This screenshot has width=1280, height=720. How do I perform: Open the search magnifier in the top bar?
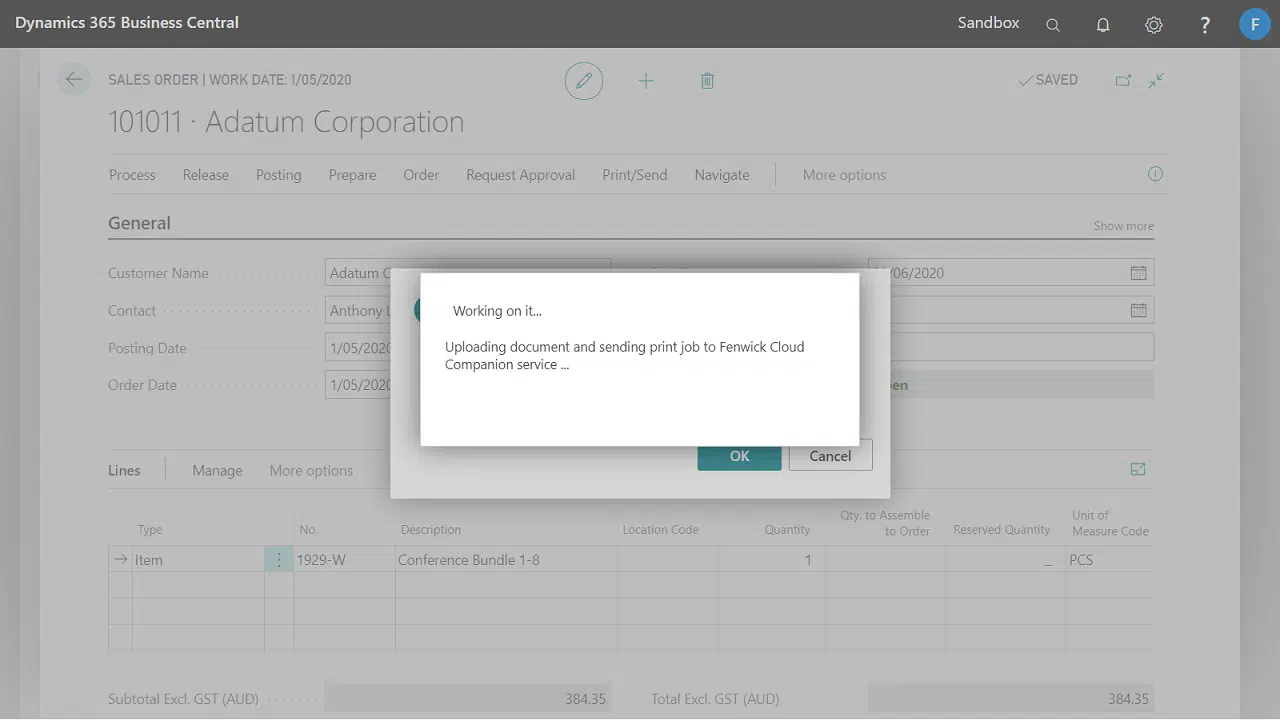1052,23
